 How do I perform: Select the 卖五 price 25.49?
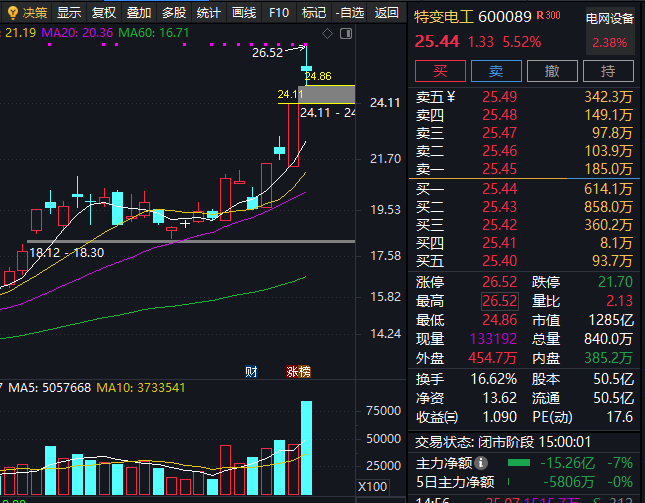click(499, 97)
